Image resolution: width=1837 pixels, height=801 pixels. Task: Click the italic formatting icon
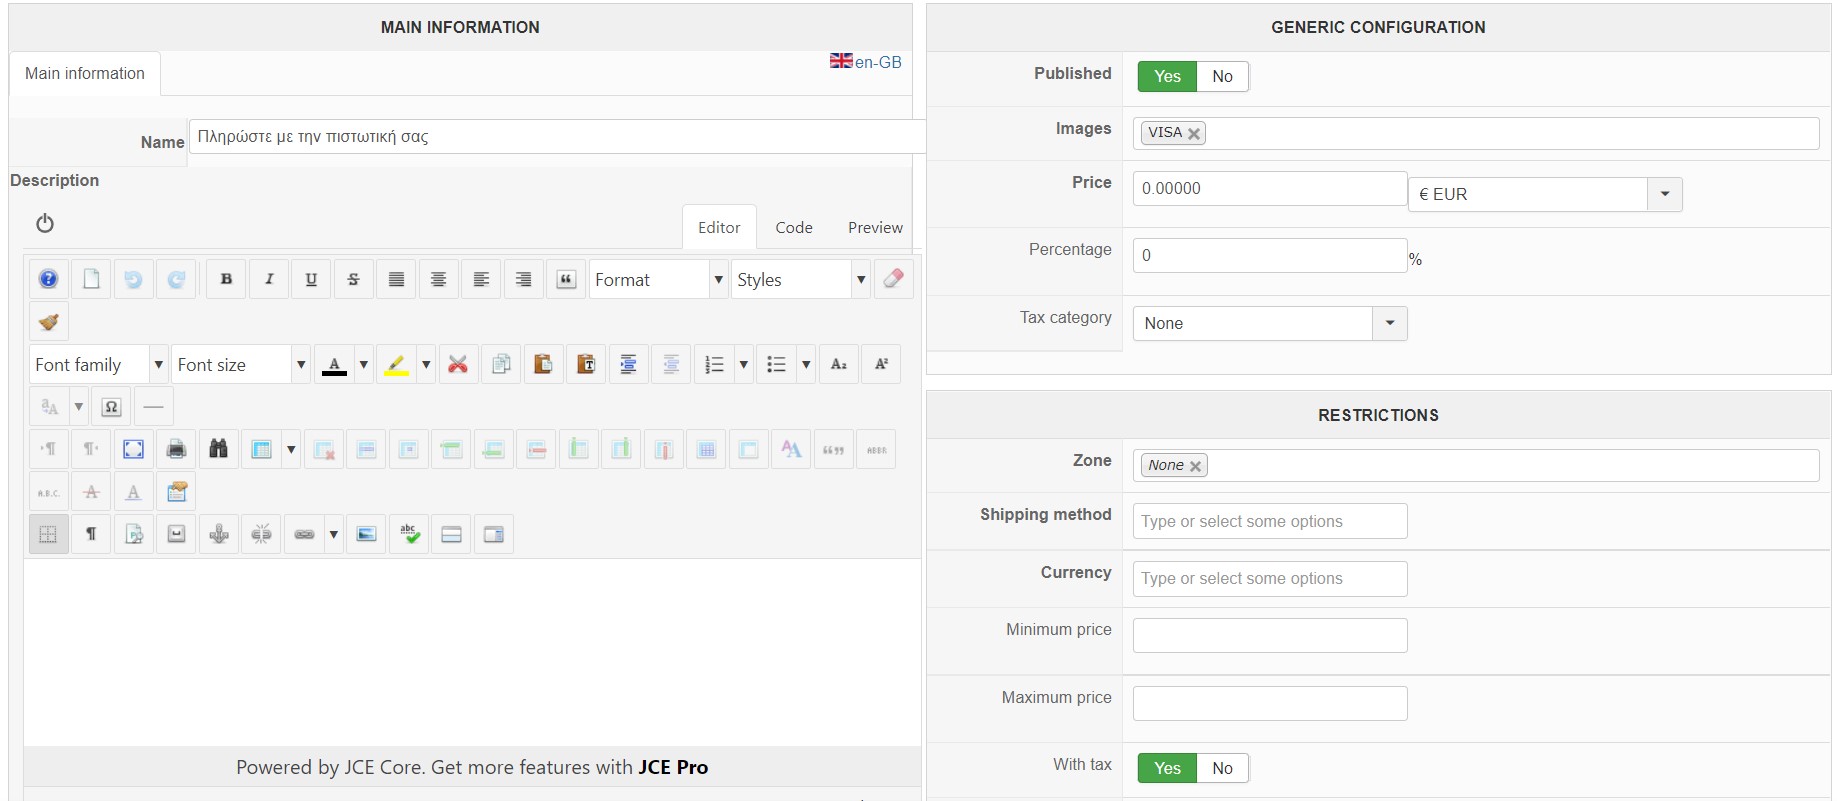(269, 279)
